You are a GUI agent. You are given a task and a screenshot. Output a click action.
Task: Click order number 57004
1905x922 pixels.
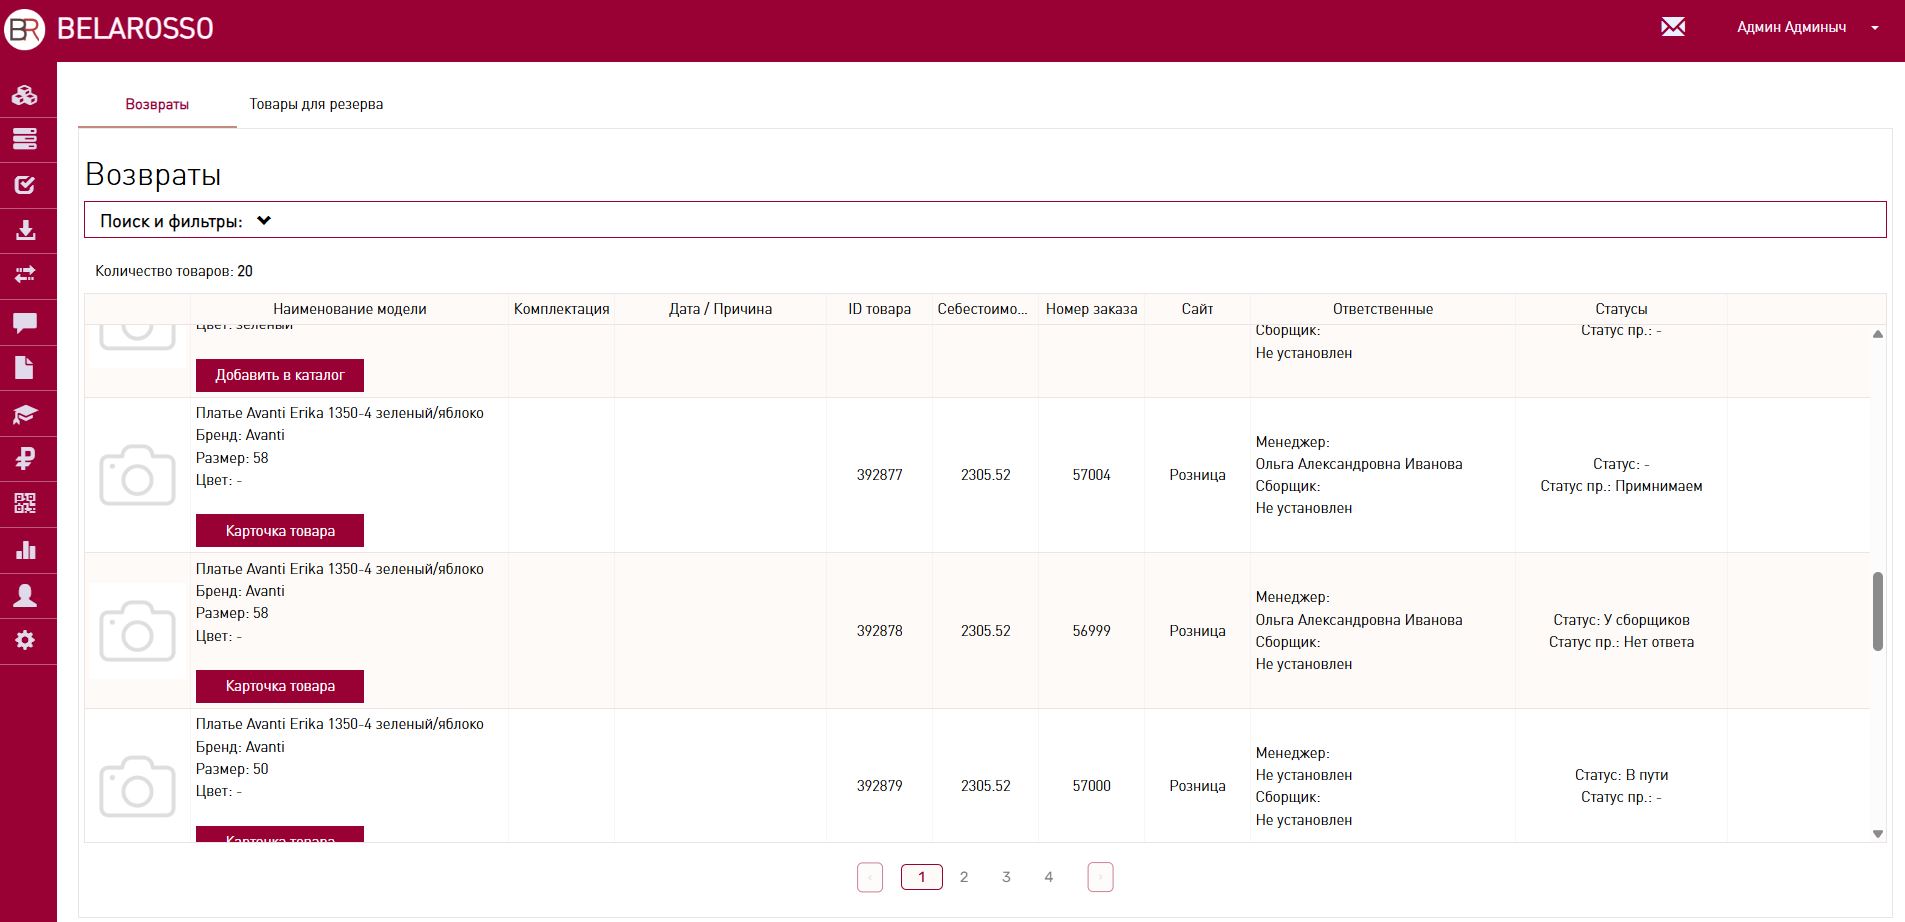1092,475
